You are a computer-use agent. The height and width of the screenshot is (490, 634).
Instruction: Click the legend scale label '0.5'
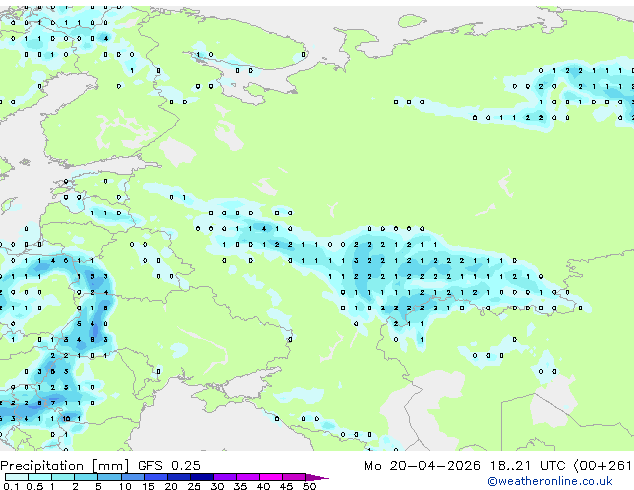point(34,486)
